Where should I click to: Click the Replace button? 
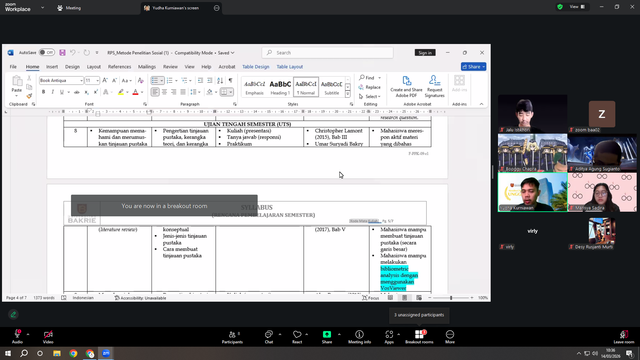tap(369, 87)
